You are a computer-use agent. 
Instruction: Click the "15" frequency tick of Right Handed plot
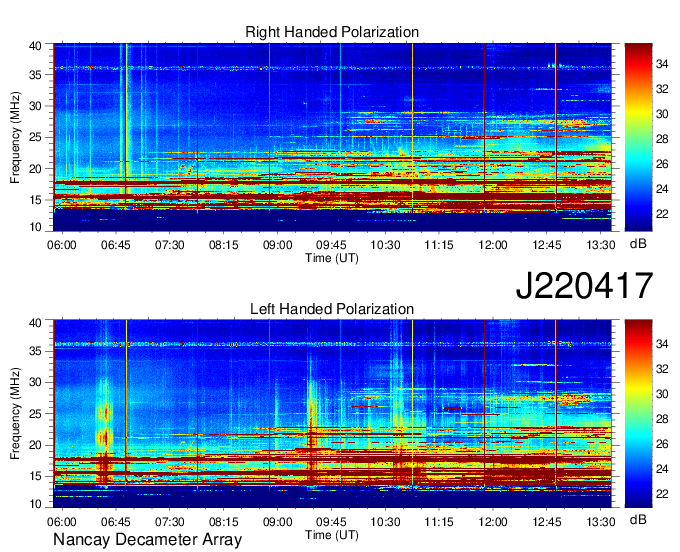[x=35, y=200]
